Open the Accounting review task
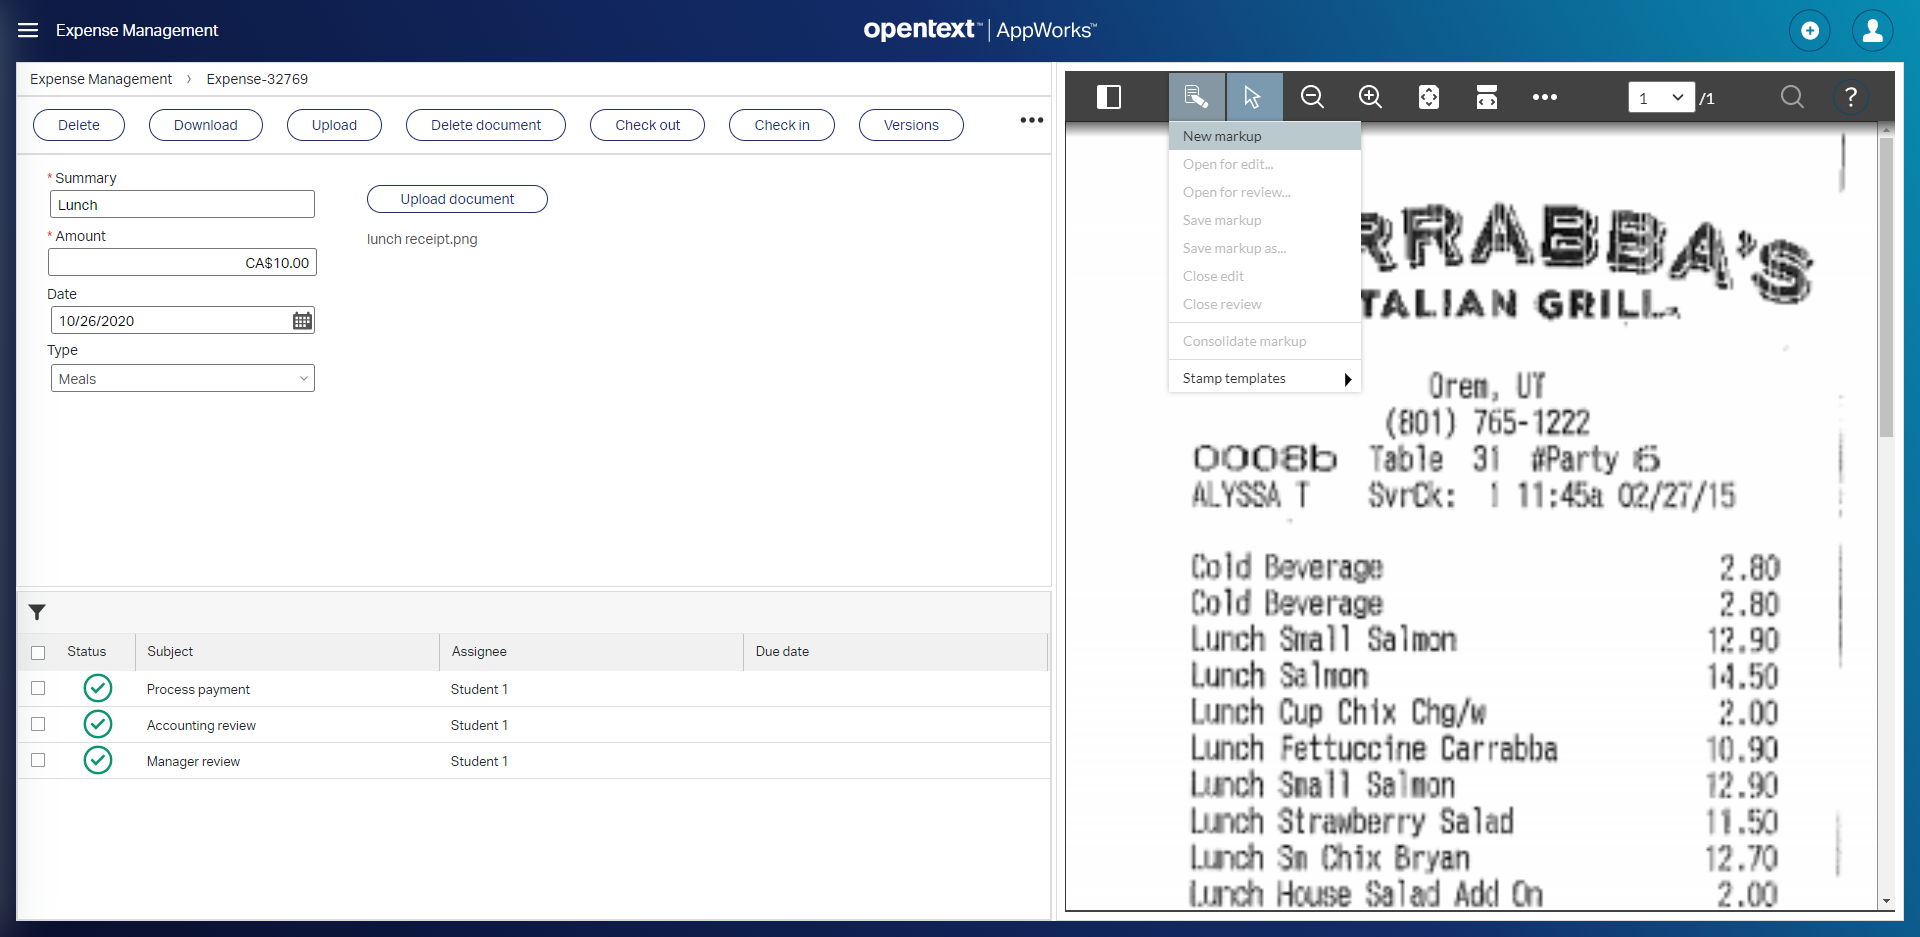The height and width of the screenshot is (937, 1920). point(201,725)
